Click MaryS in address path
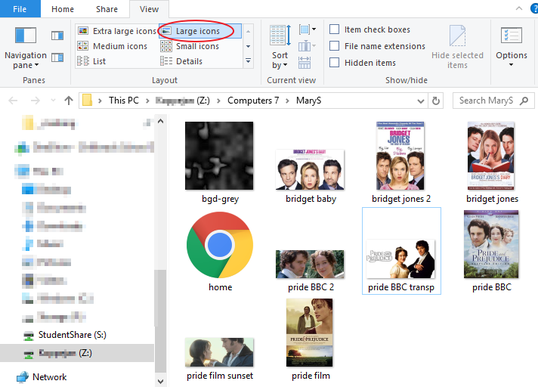Viewport: 538px width, 387px height. pyautogui.click(x=309, y=101)
